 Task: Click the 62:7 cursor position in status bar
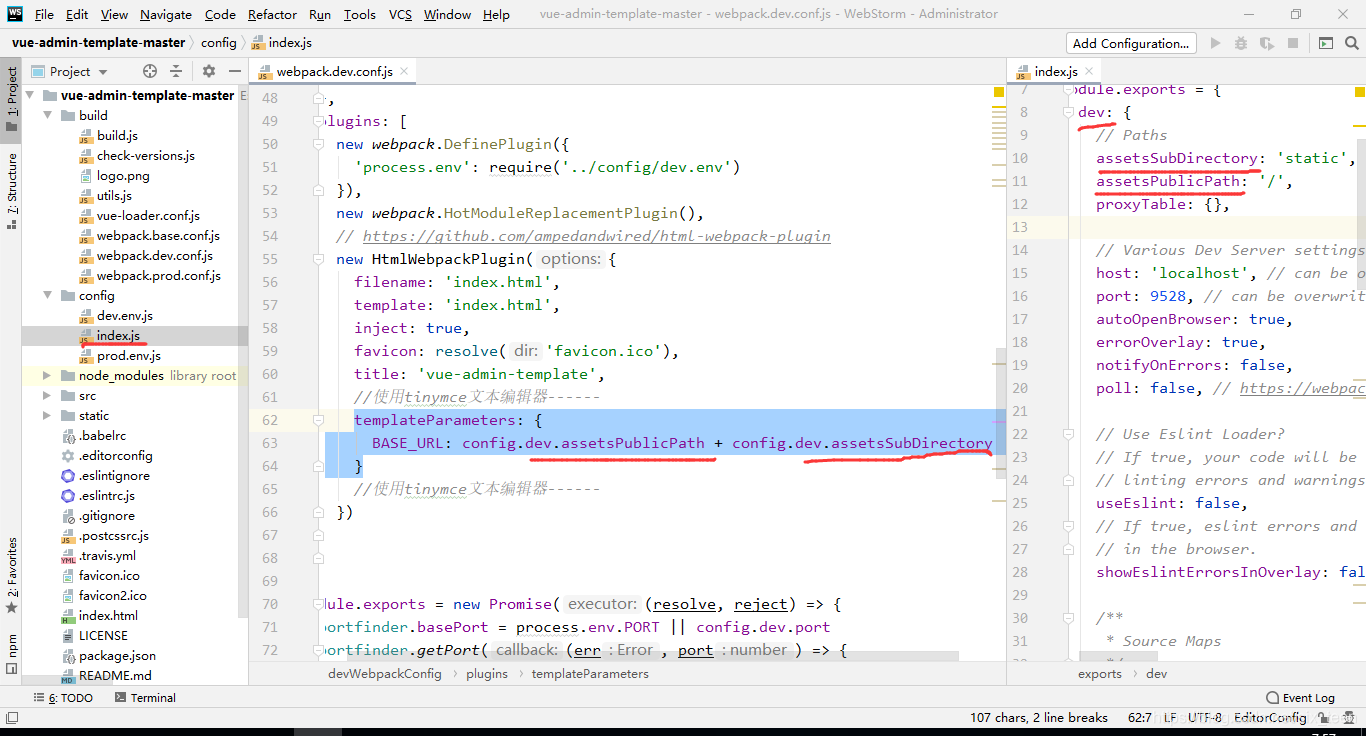(1139, 718)
